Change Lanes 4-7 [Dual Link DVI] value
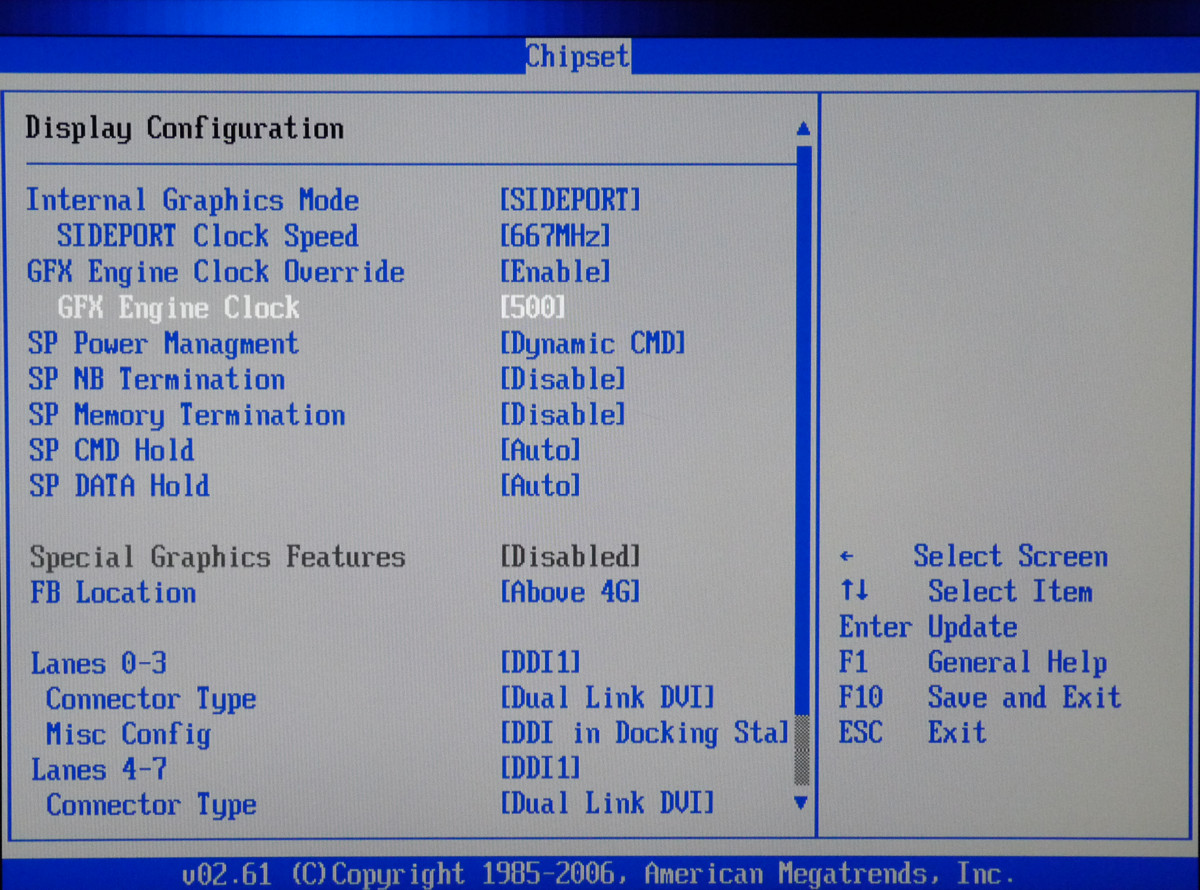This screenshot has width=1200, height=890. (x=607, y=803)
